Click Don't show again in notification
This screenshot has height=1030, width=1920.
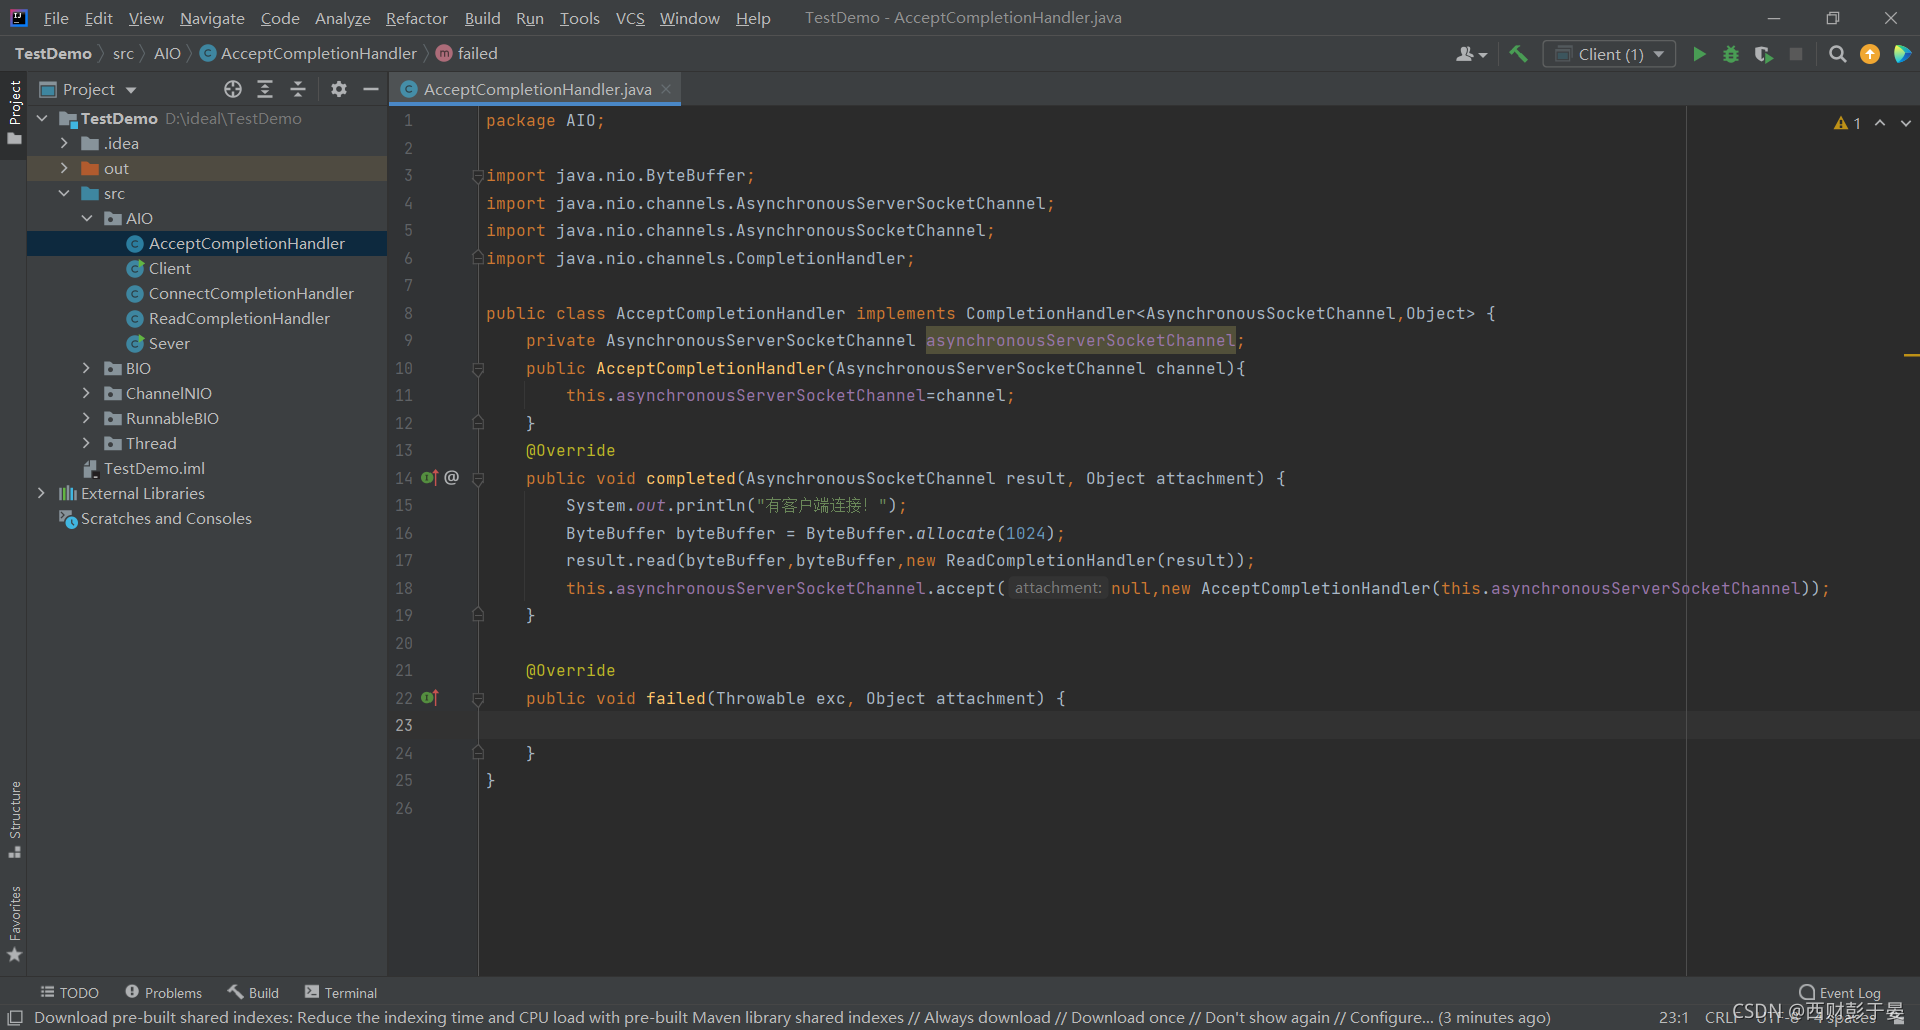(1267, 1017)
